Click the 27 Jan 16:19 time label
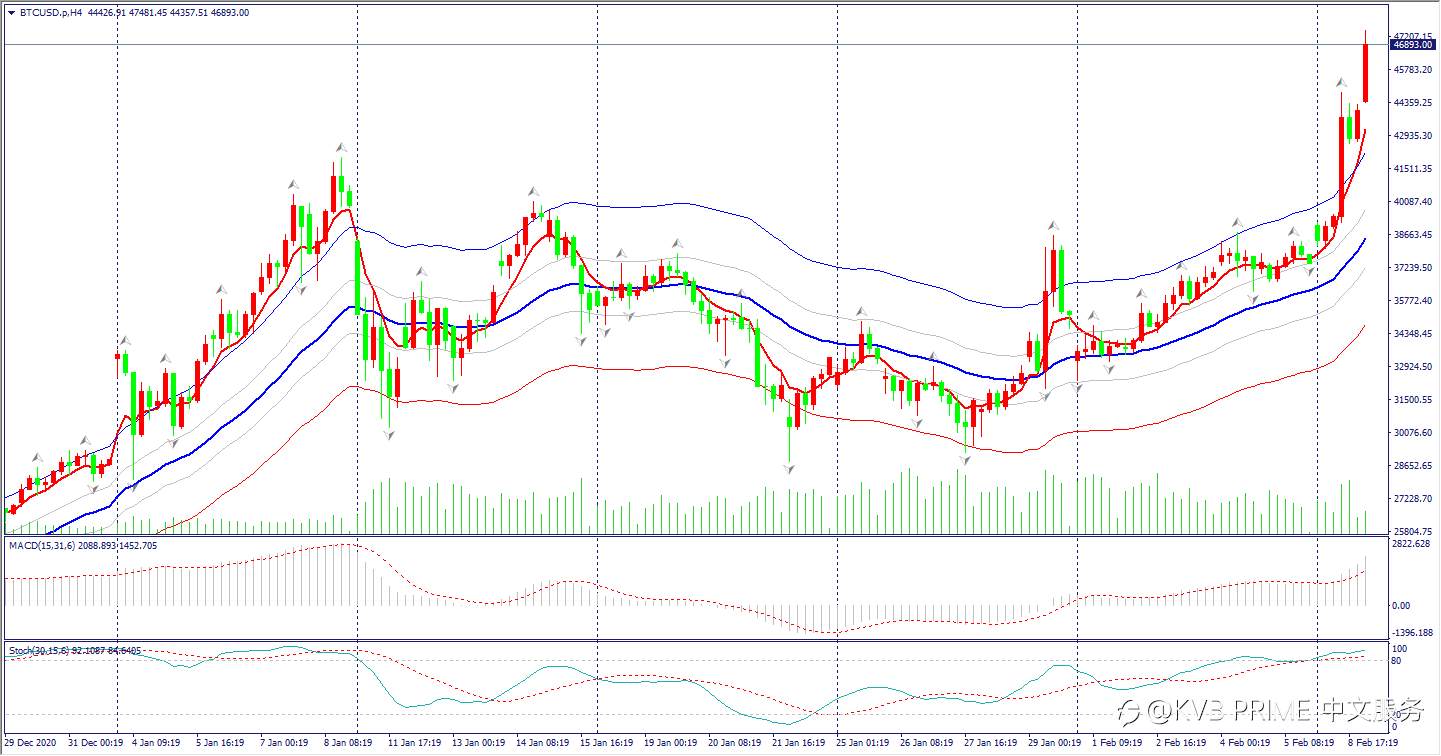Viewport: 1441px width, 756px height. pyautogui.click(x=990, y=743)
